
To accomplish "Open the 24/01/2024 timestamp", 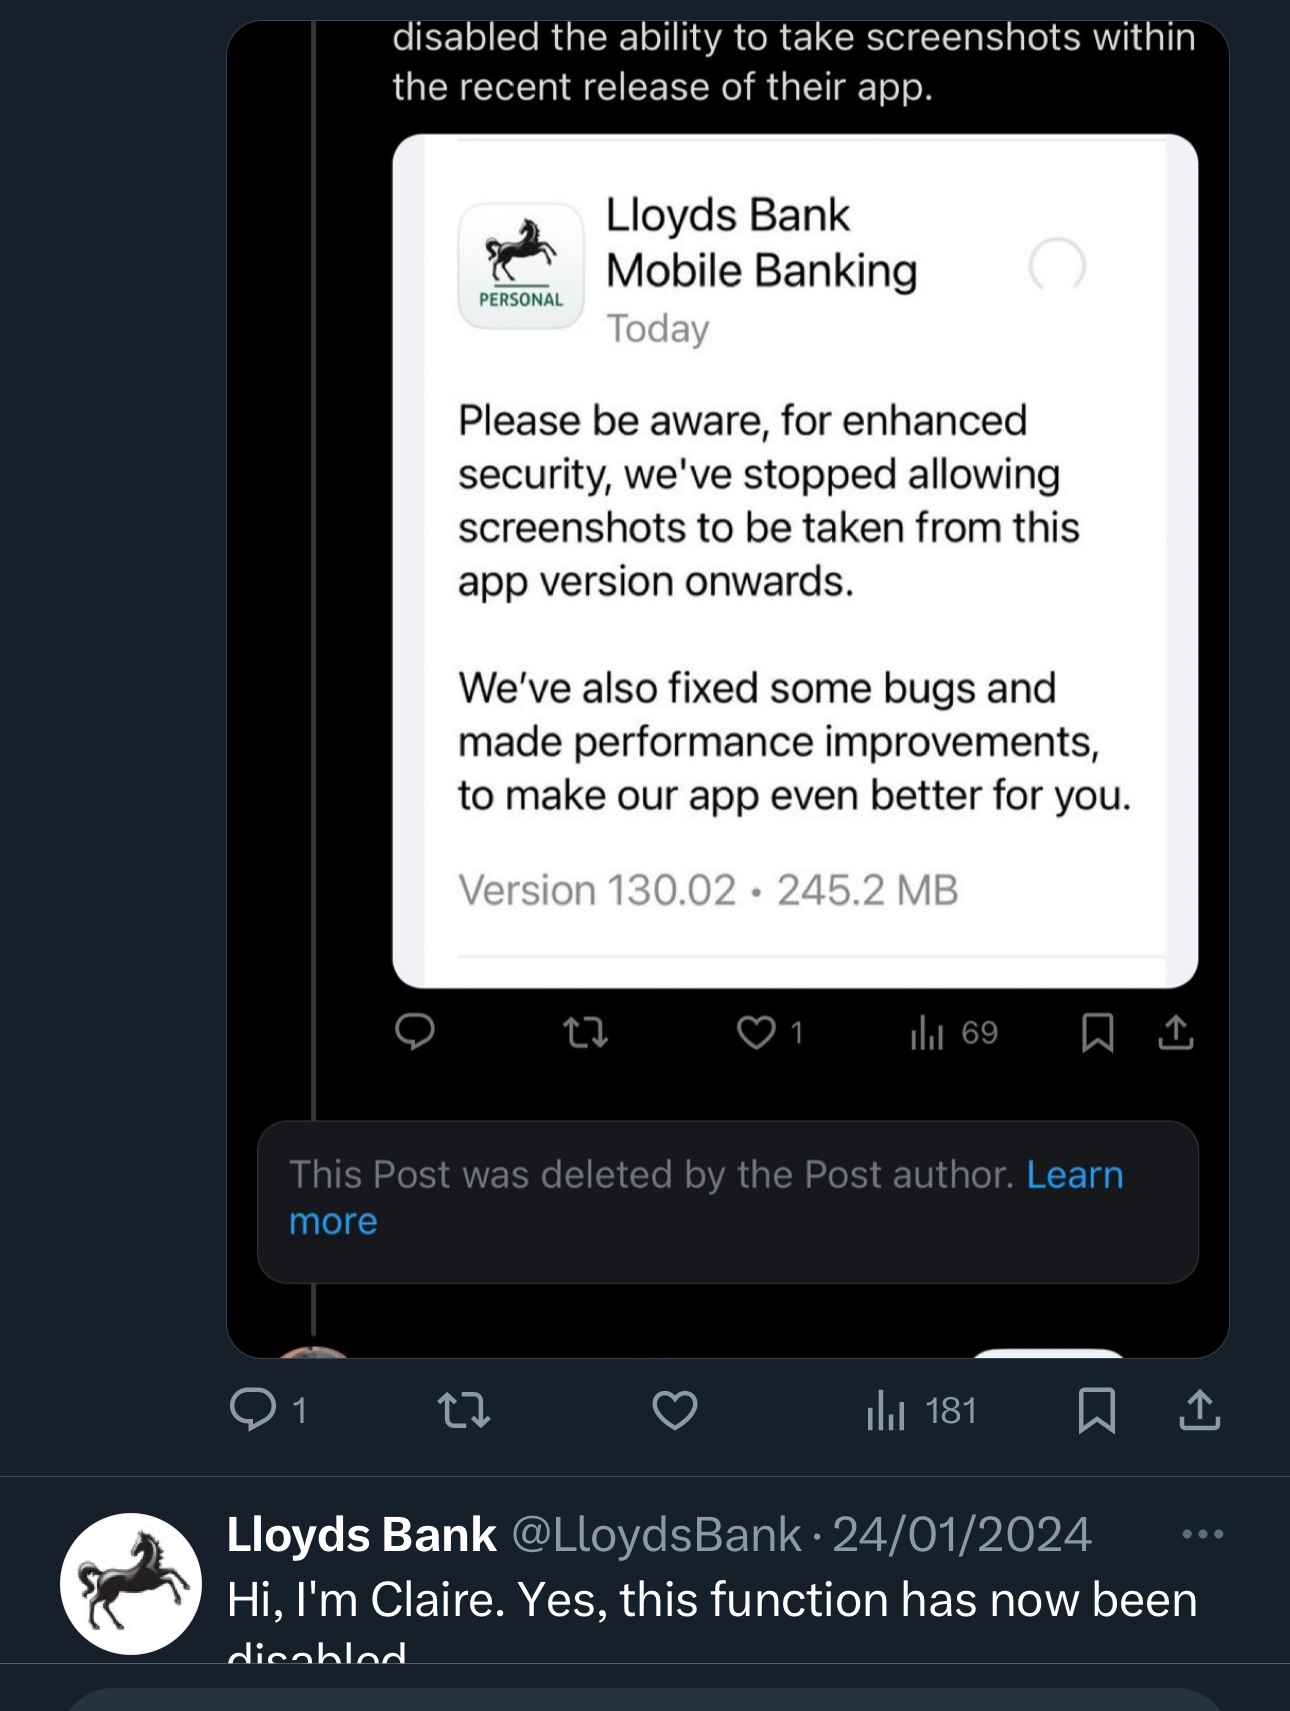I will click(x=962, y=1535).
